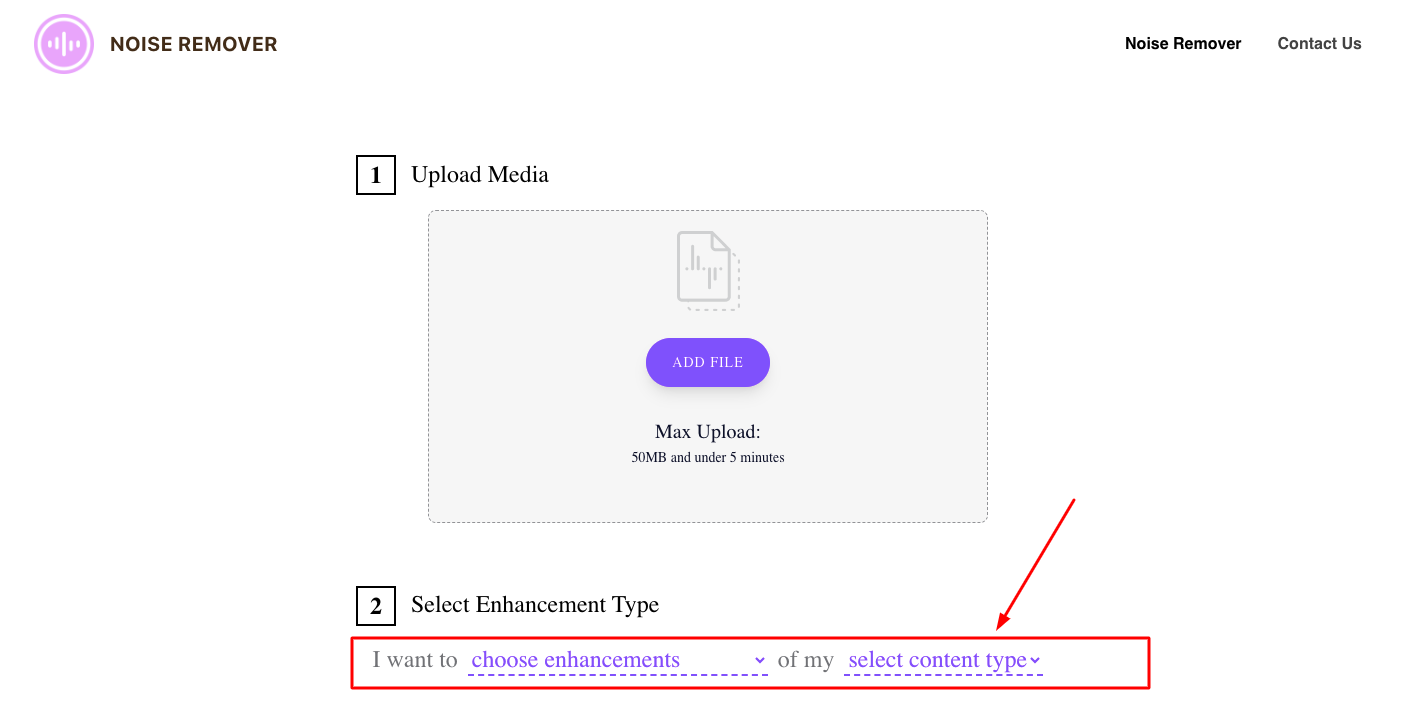The image size is (1423, 704).
Task: Click the step 1 number box
Action: (376, 175)
